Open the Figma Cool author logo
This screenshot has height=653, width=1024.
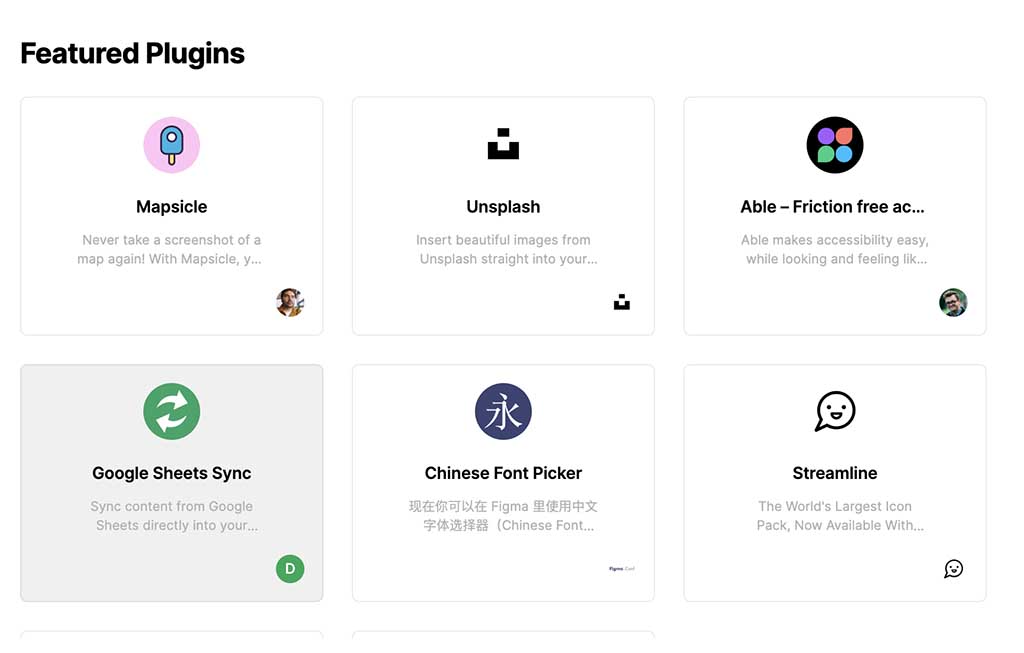[622, 569]
